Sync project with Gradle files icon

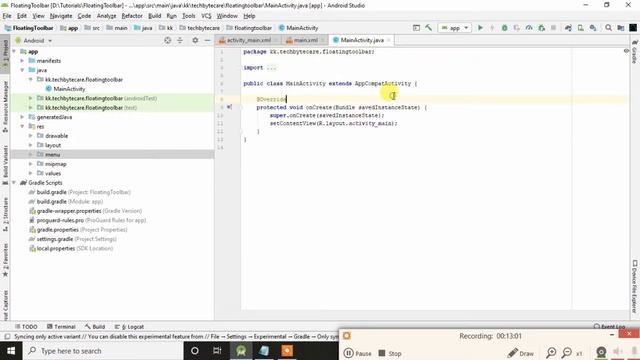[x=568, y=28]
